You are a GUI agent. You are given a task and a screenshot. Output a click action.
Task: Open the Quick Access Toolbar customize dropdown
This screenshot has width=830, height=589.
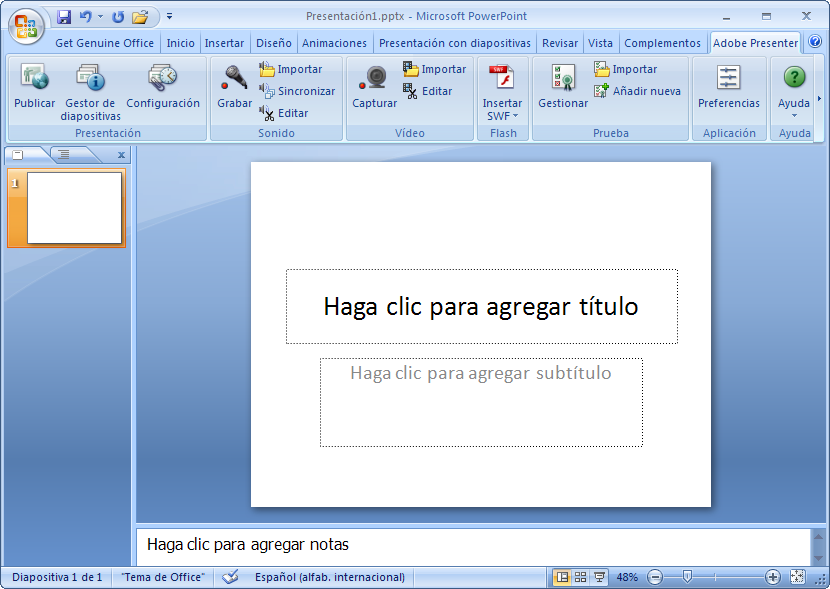tap(169, 17)
